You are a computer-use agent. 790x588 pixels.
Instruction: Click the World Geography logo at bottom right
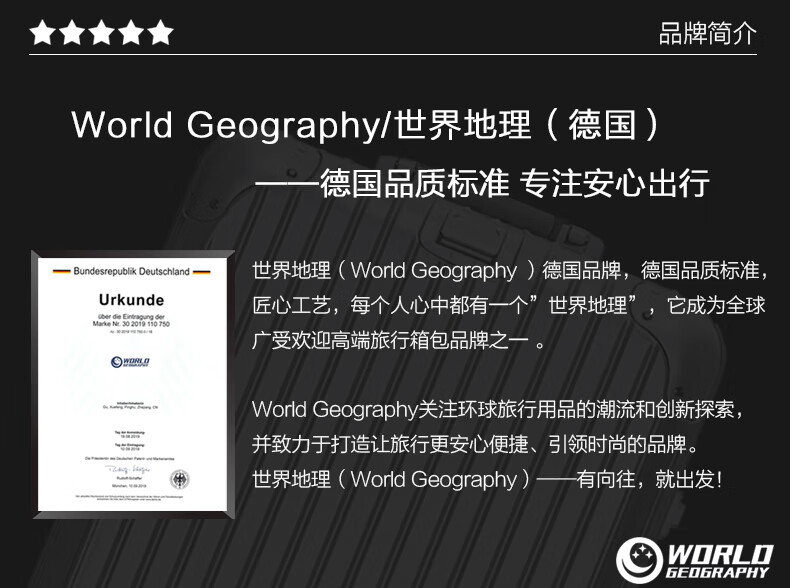pyautogui.click(x=694, y=560)
